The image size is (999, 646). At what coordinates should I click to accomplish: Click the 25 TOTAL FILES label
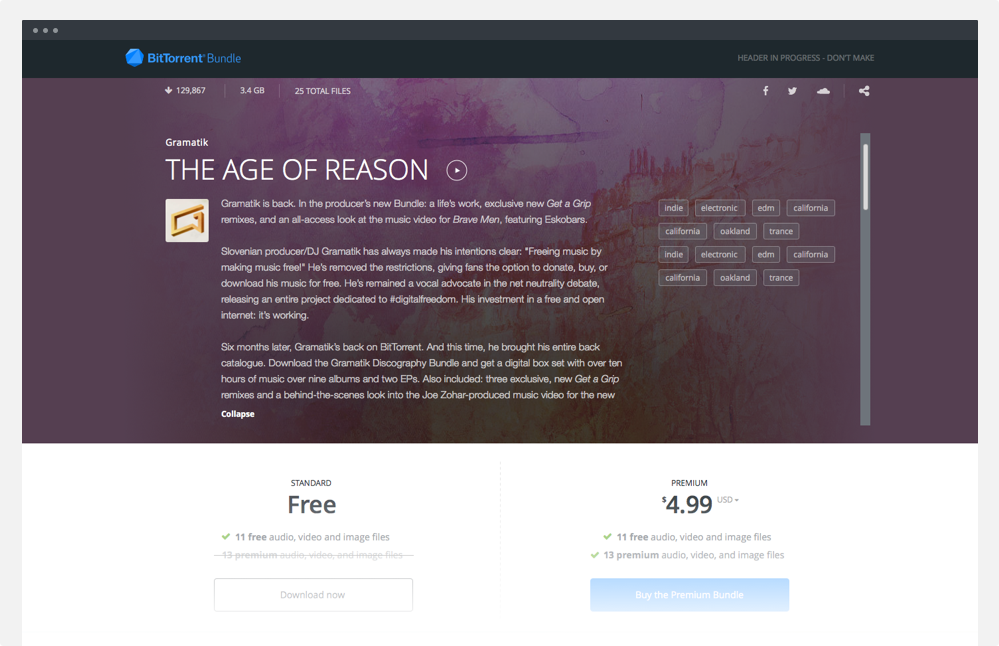click(x=322, y=91)
